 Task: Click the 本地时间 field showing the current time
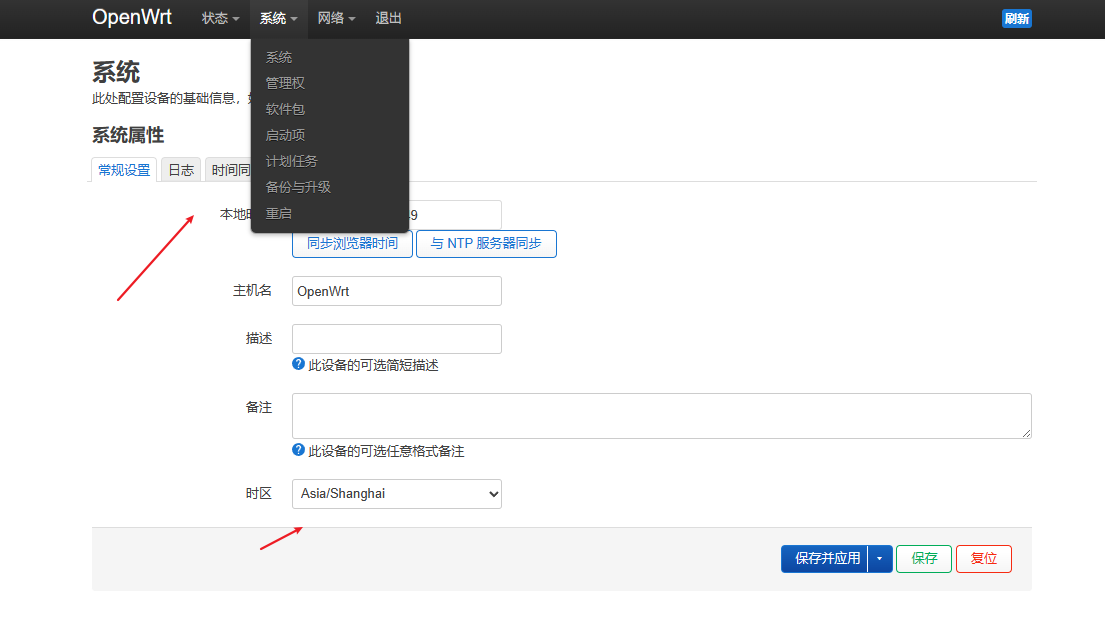click(x=454, y=215)
